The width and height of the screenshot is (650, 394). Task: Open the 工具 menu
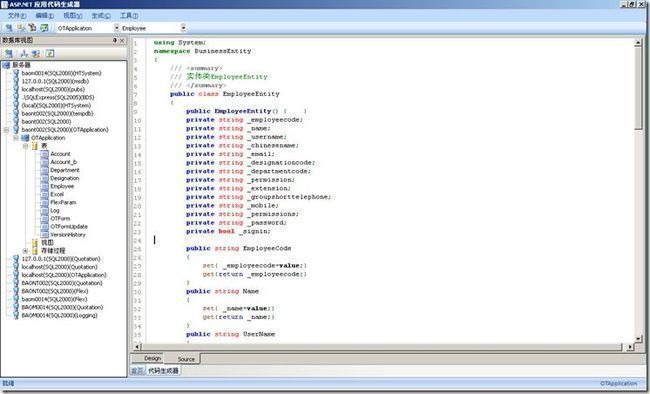[x=129, y=16]
